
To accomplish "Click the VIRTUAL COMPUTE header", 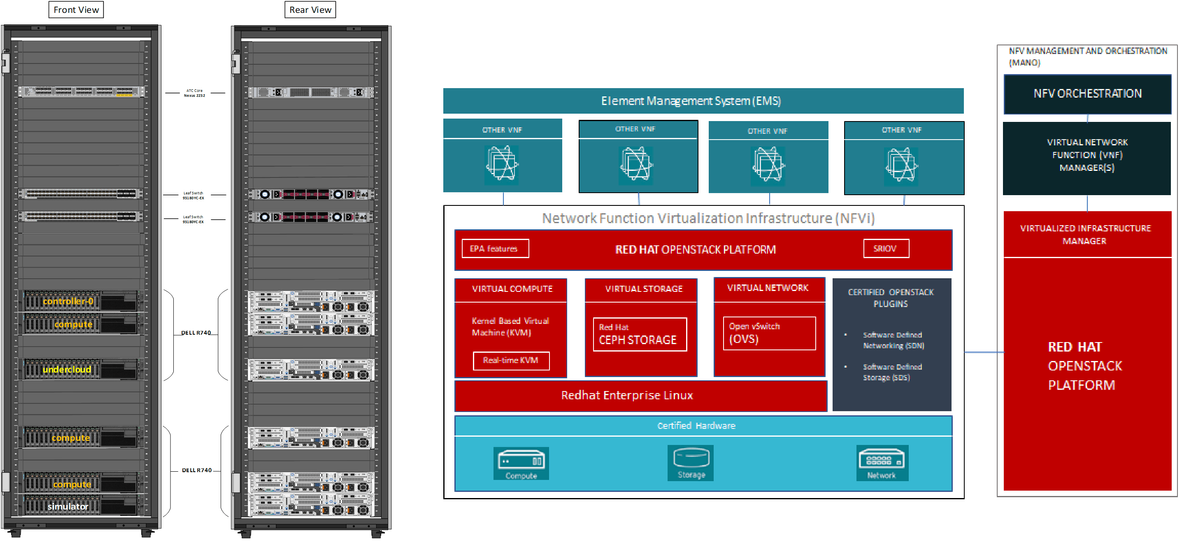I will click(511, 289).
